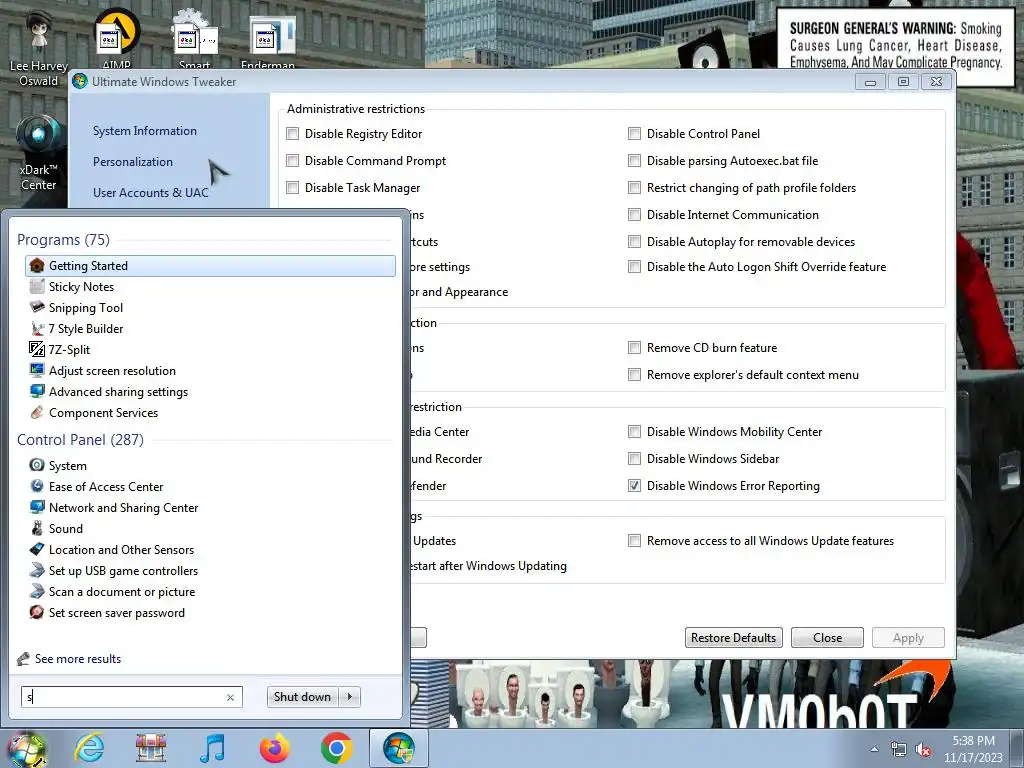Open Firefox from the taskbar
The height and width of the screenshot is (768, 1024).
[x=274, y=748]
